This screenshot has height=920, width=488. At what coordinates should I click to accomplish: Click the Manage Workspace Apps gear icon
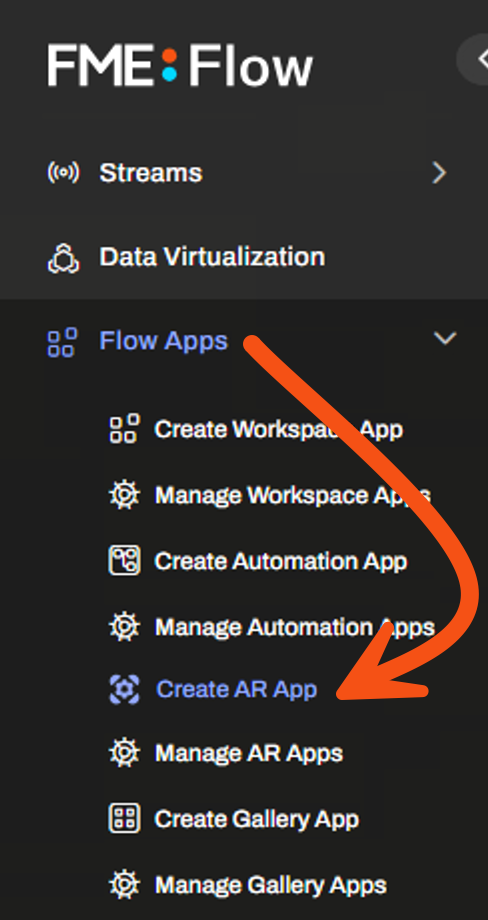pos(124,495)
